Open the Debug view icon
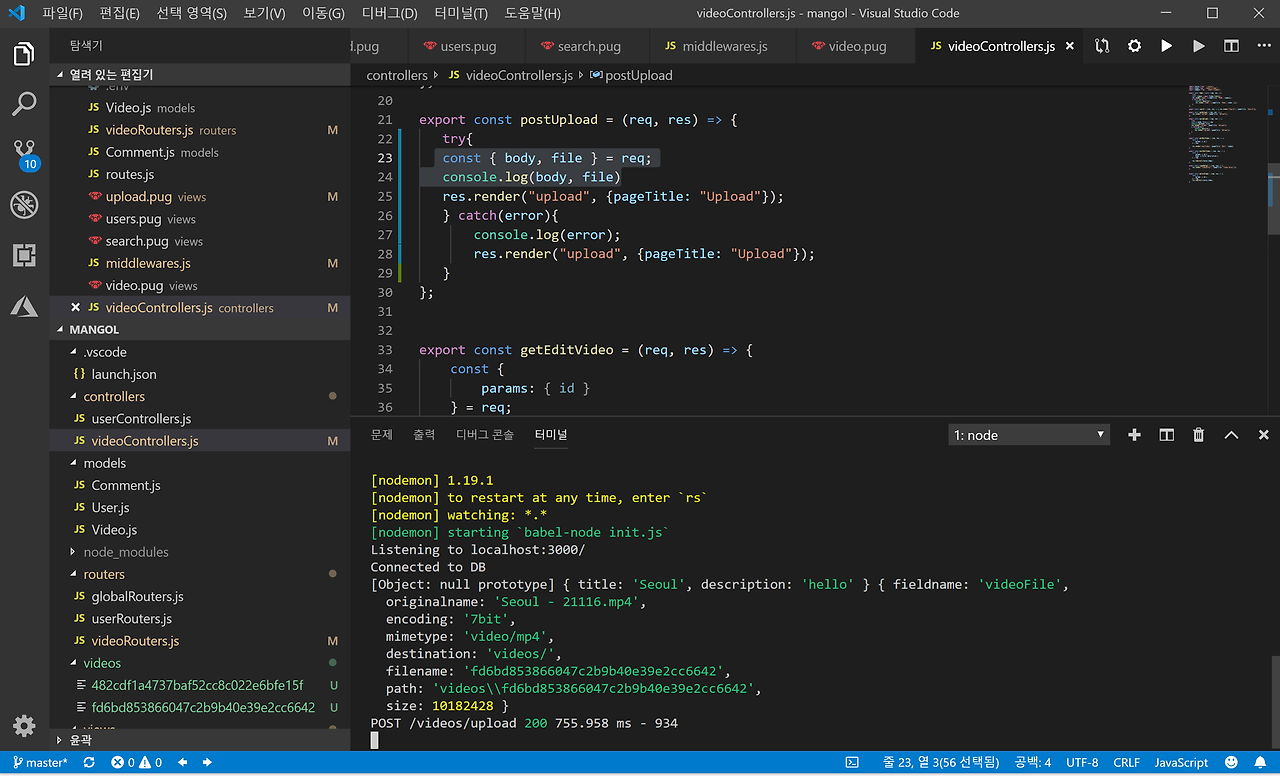 pos(24,205)
